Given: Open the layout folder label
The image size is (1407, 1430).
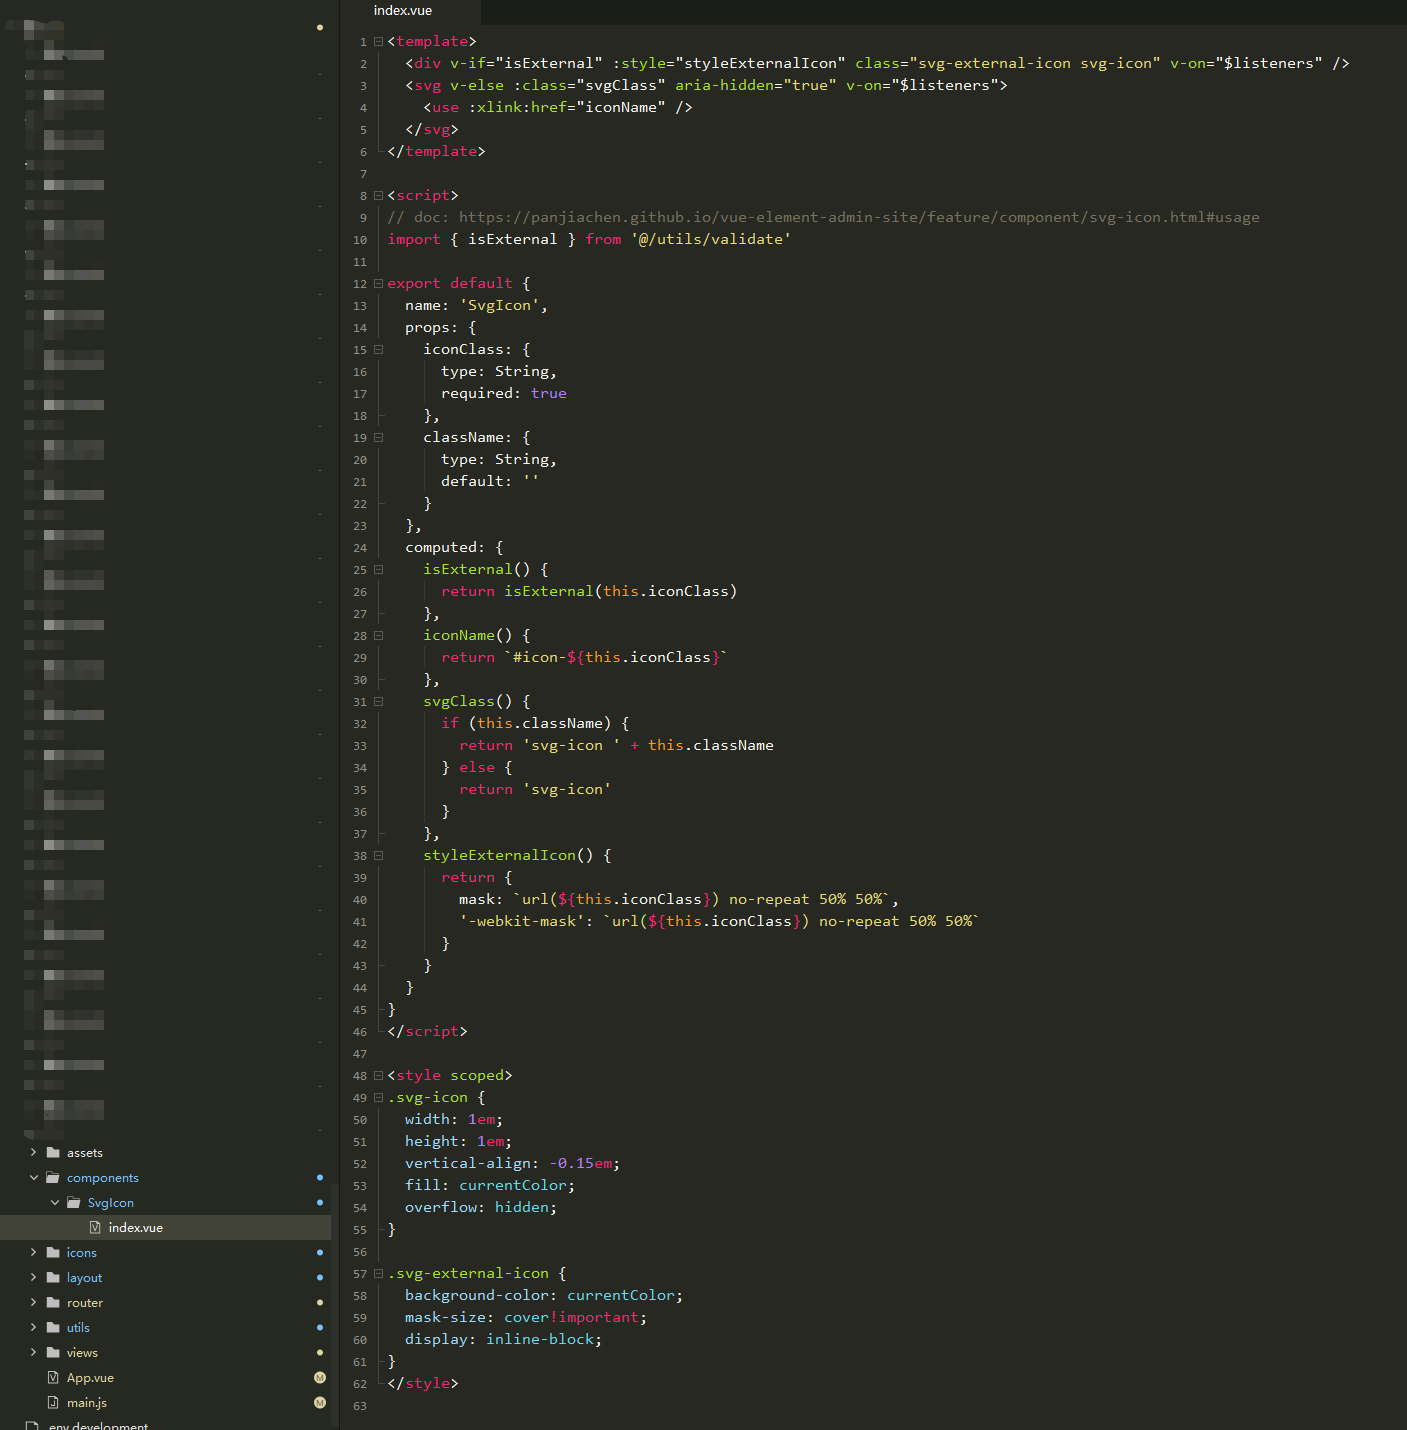Looking at the screenshot, I should tap(84, 1278).
